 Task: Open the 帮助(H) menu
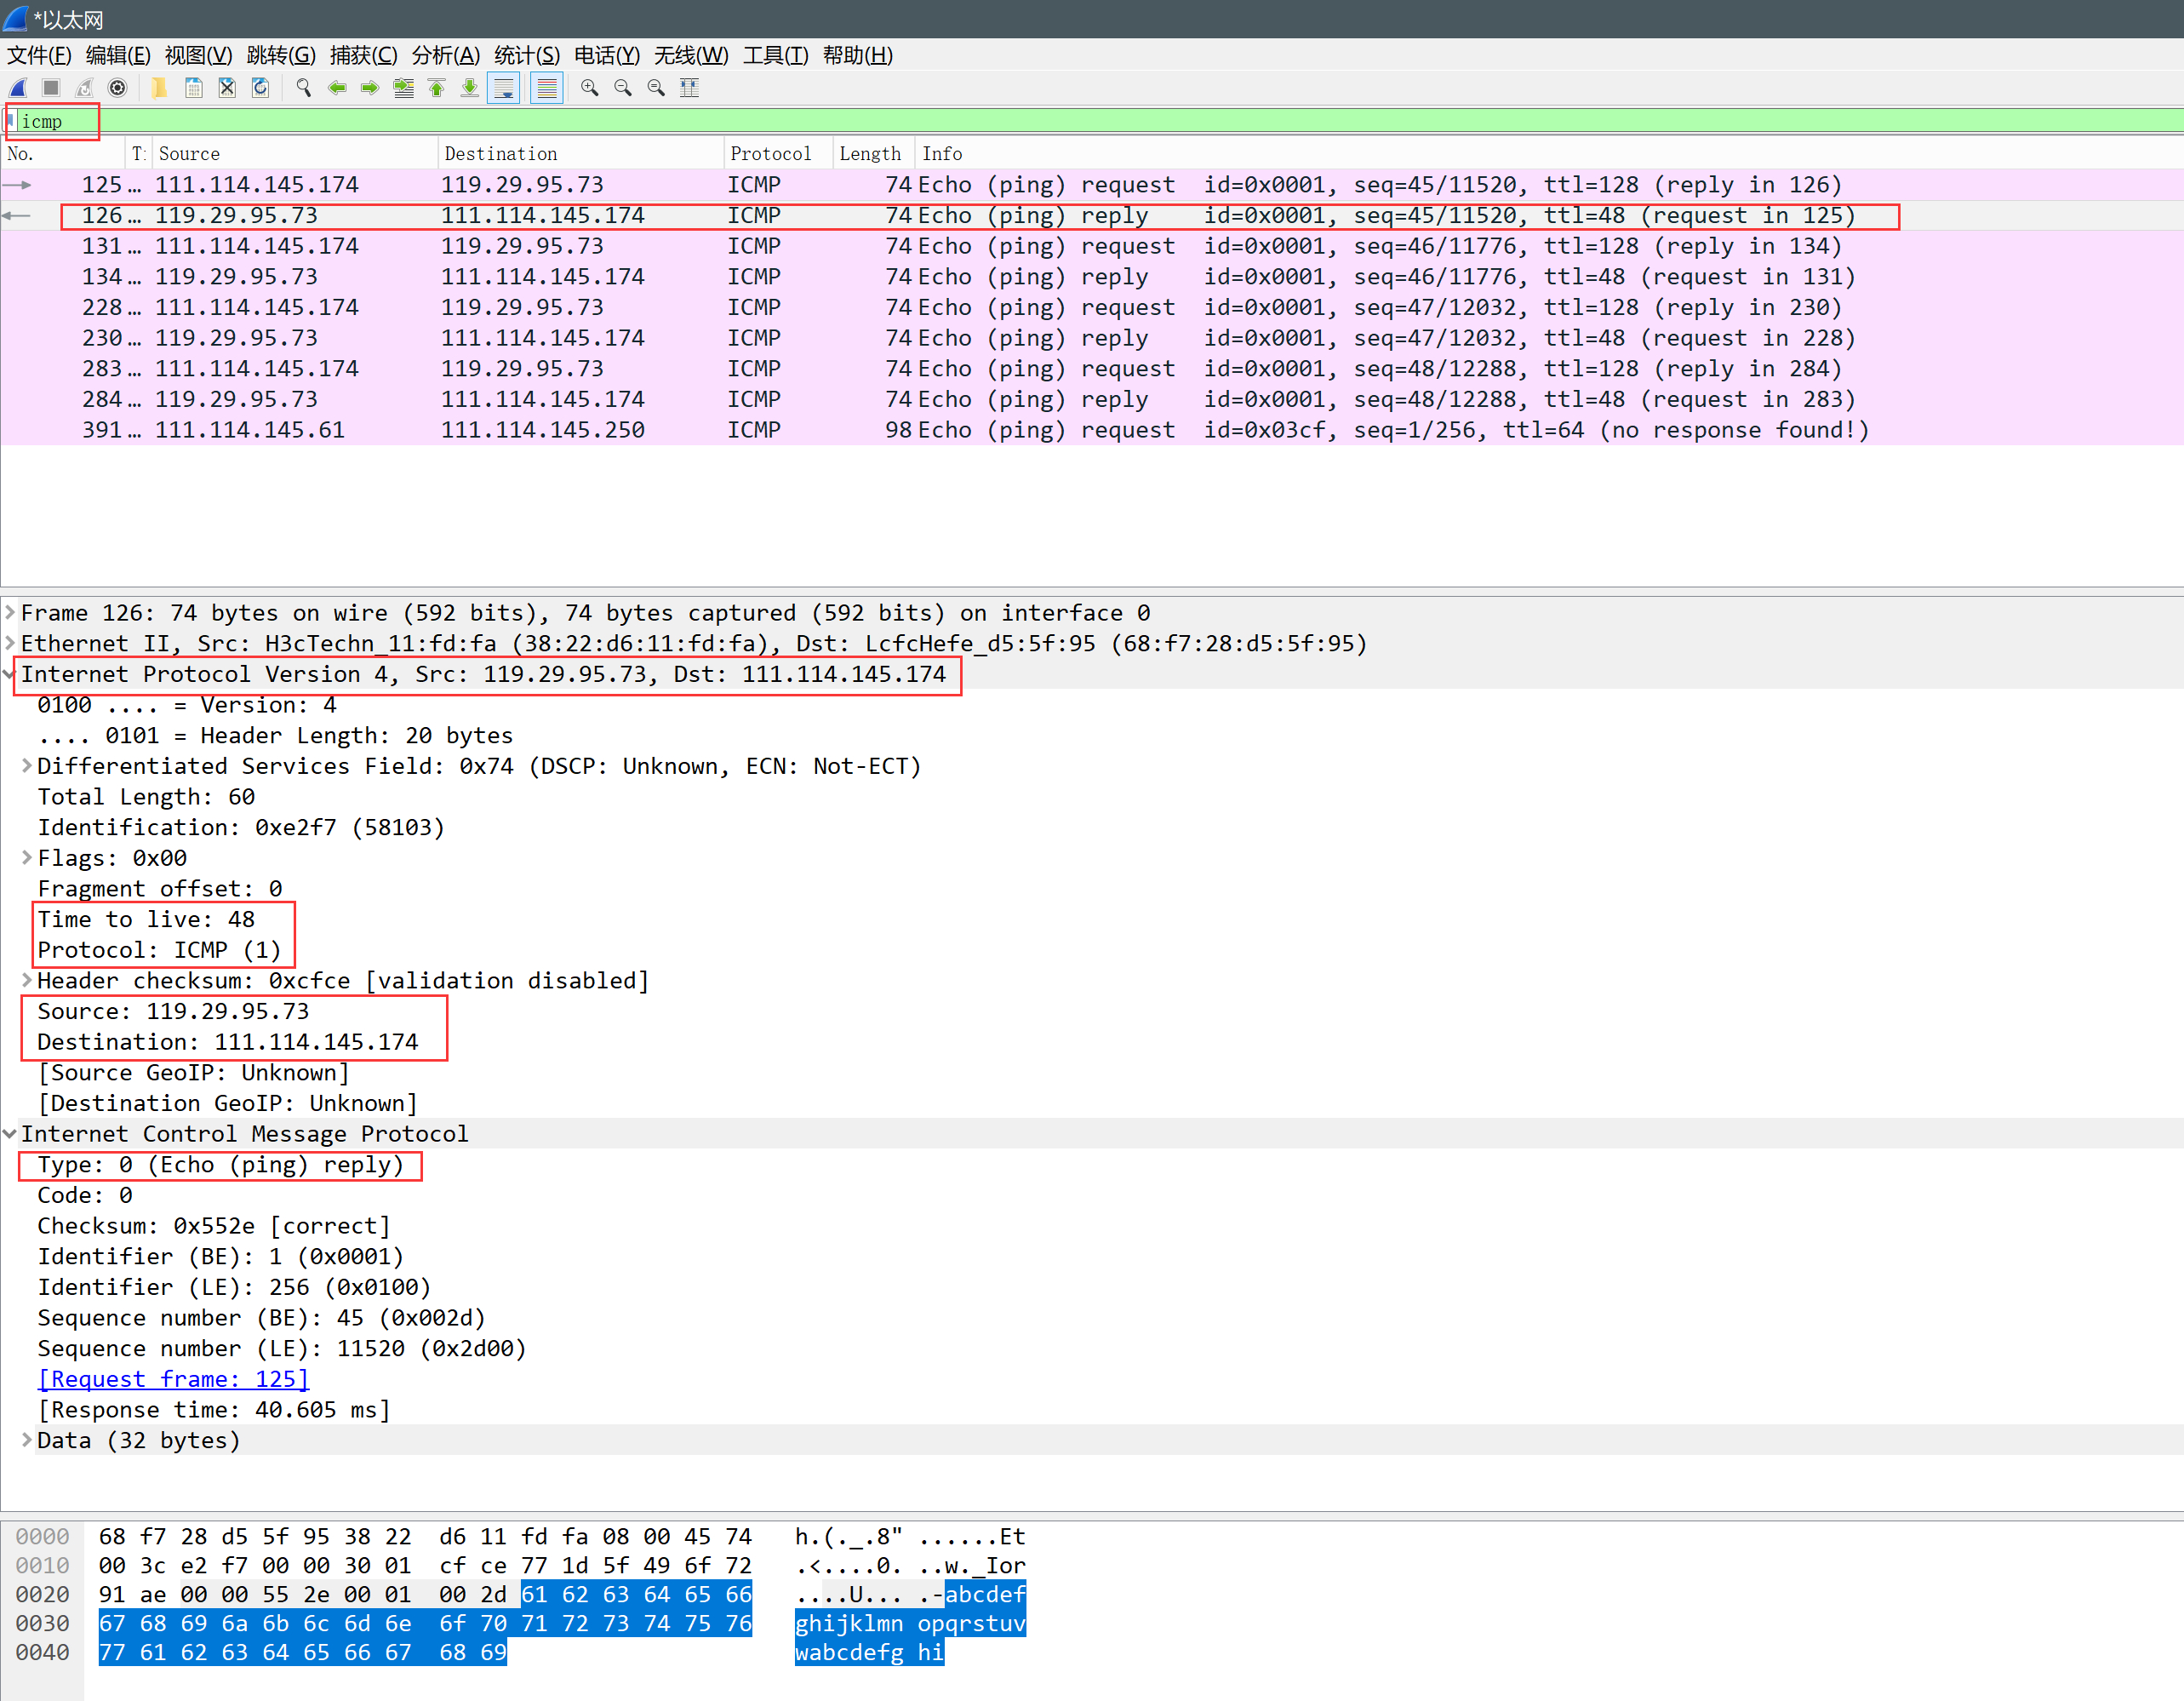[x=858, y=55]
